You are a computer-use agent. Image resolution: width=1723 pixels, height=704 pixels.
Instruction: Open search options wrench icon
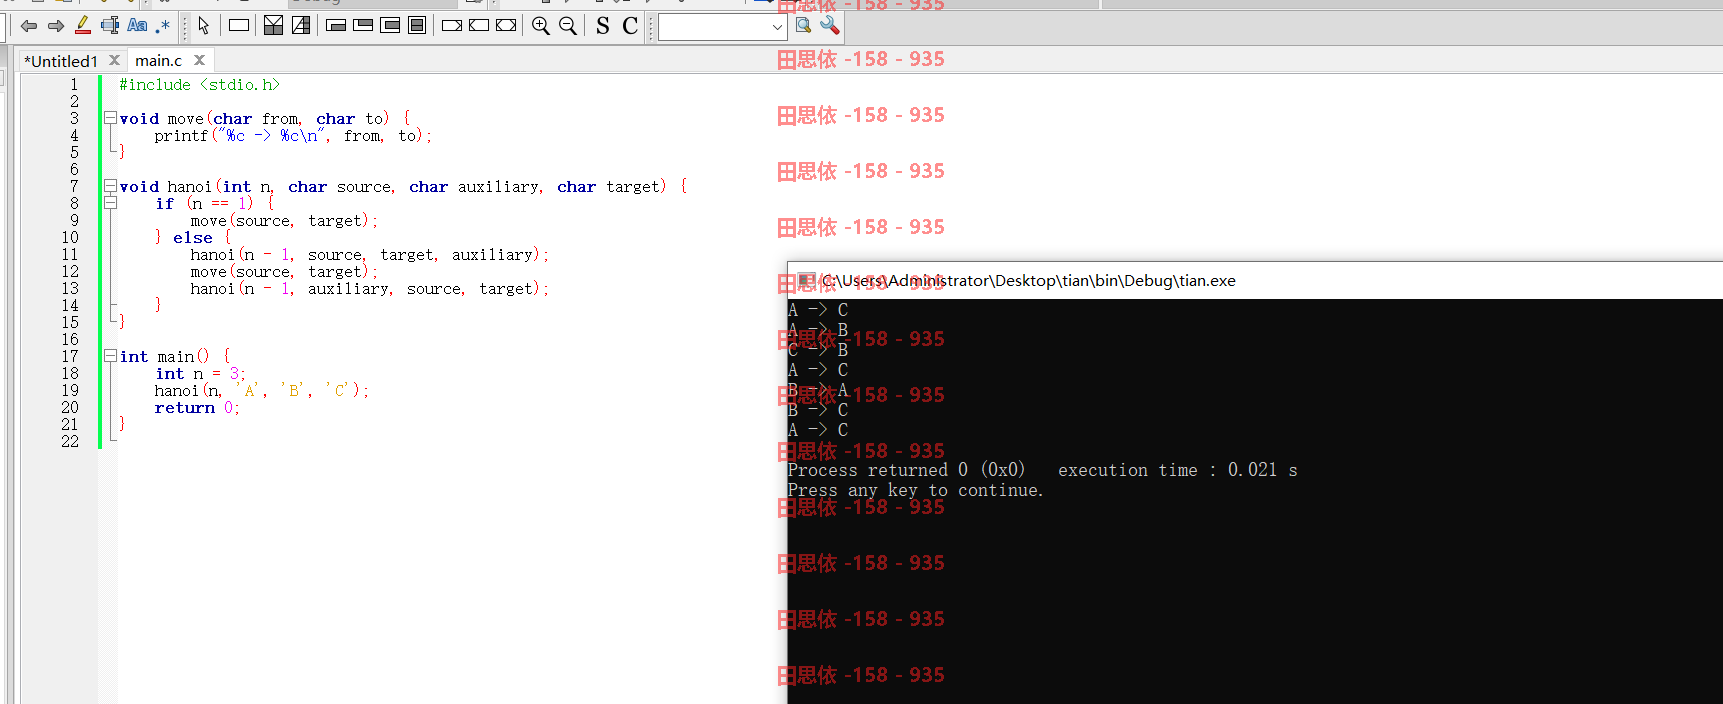coord(829,26)
